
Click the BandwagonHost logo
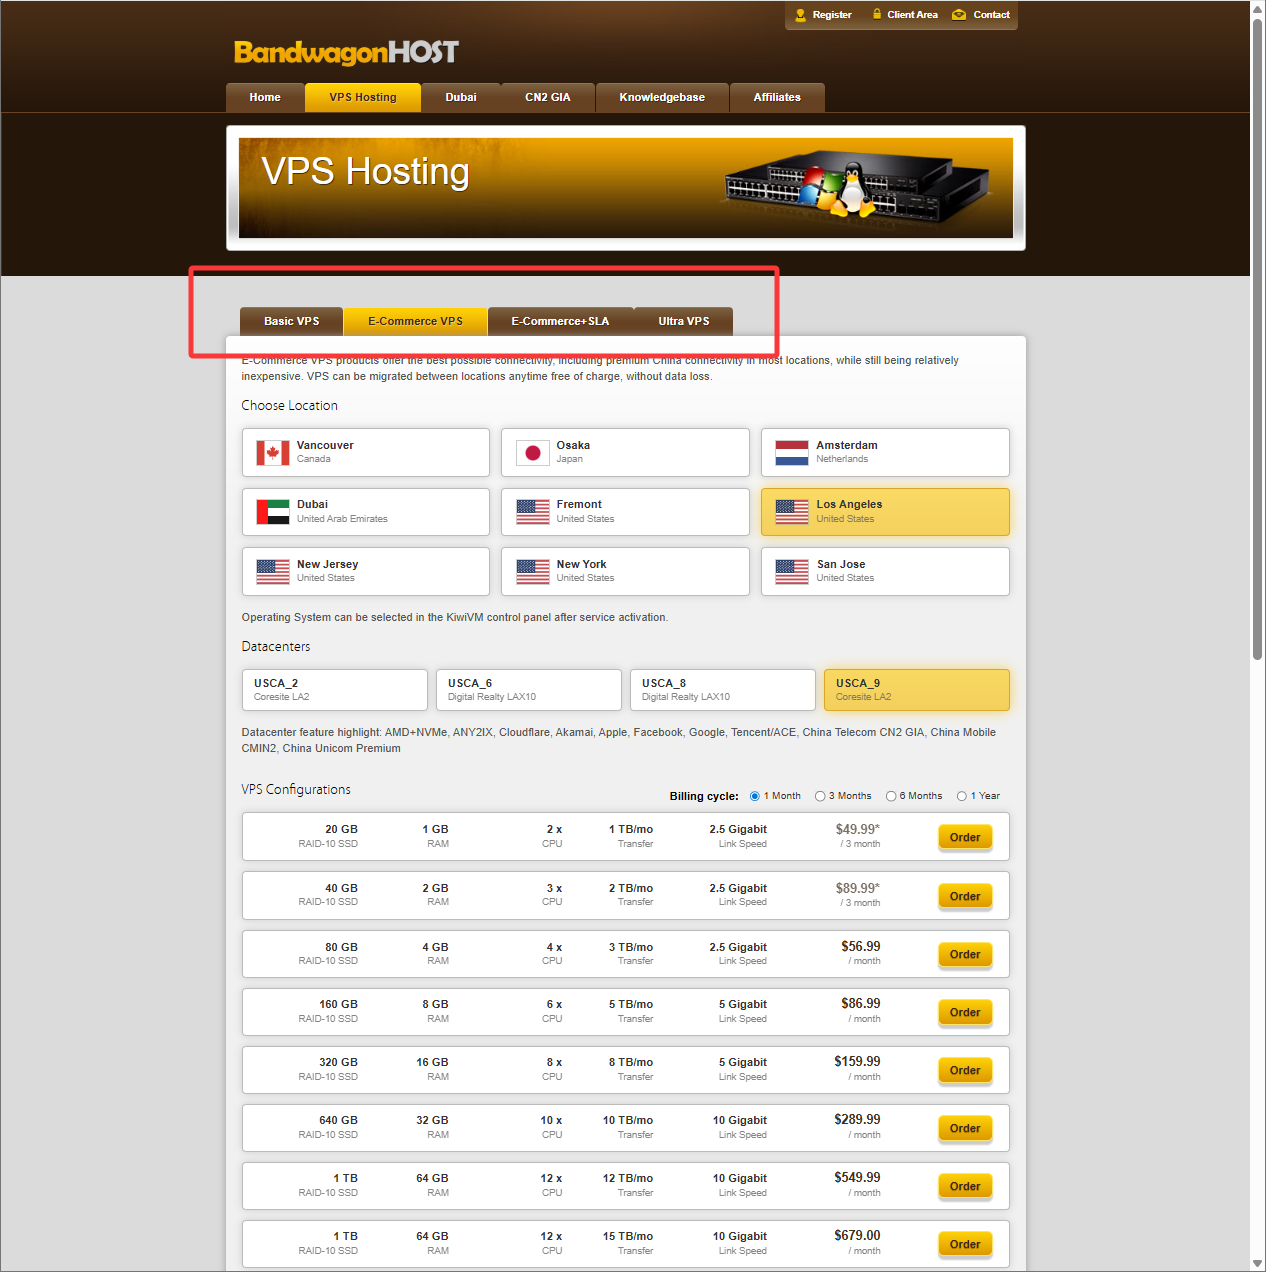point(346,52)
